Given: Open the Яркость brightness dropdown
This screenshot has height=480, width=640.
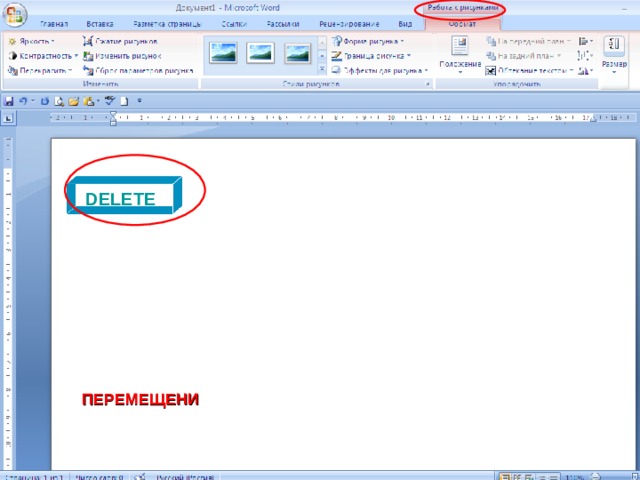Looking at the screenshot, I should [32, 41].
